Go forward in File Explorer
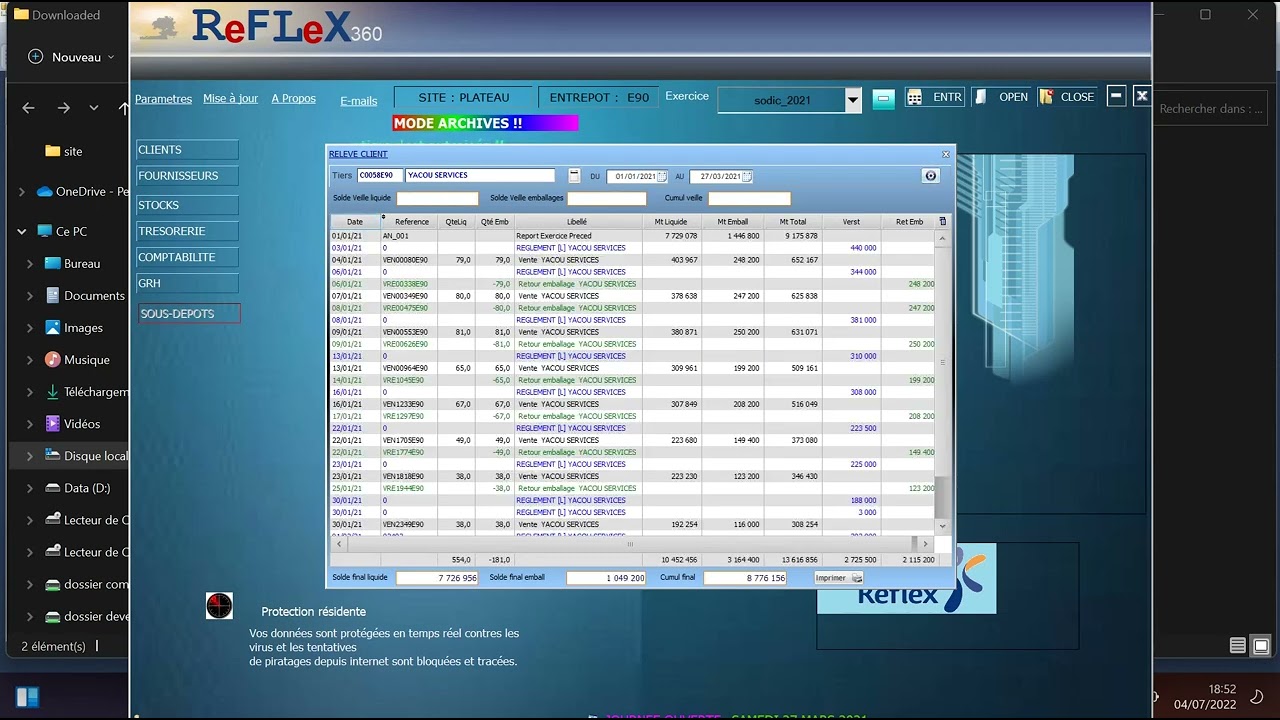1280x720 pixels. click(x=63, y=108)
